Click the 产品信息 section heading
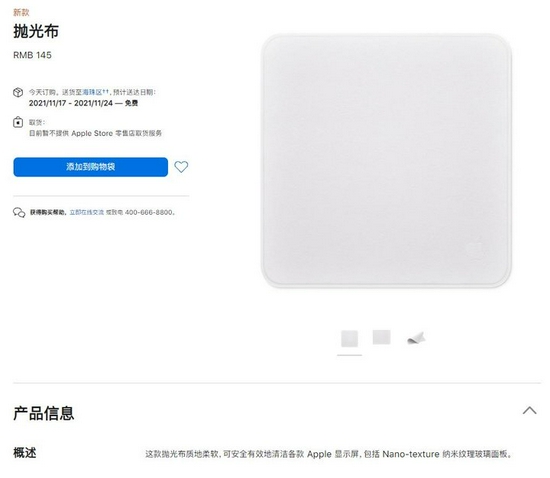Screen dimensions: 550x478 (44, 413)
